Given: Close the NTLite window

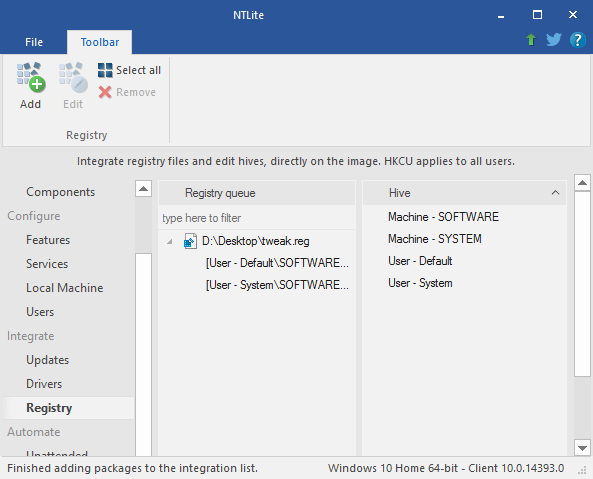Looking at the screenshot, I should (x=573, y=15).
